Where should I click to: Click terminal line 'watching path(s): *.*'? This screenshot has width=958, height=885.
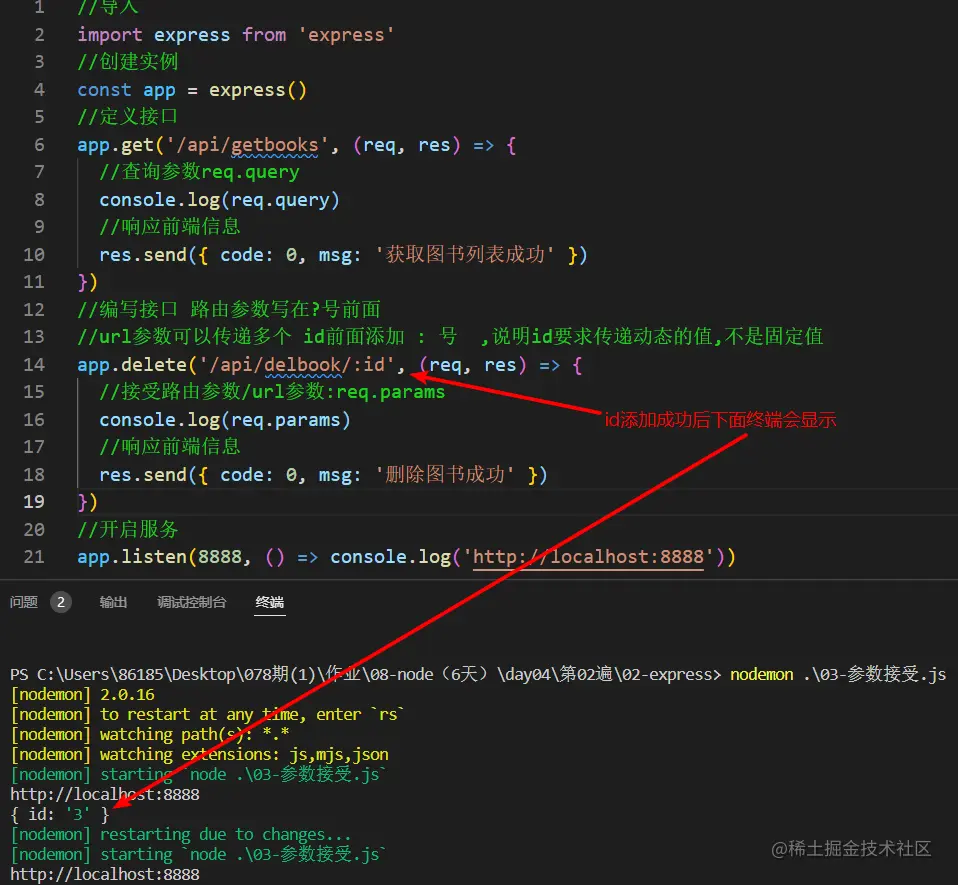(150, 735)
